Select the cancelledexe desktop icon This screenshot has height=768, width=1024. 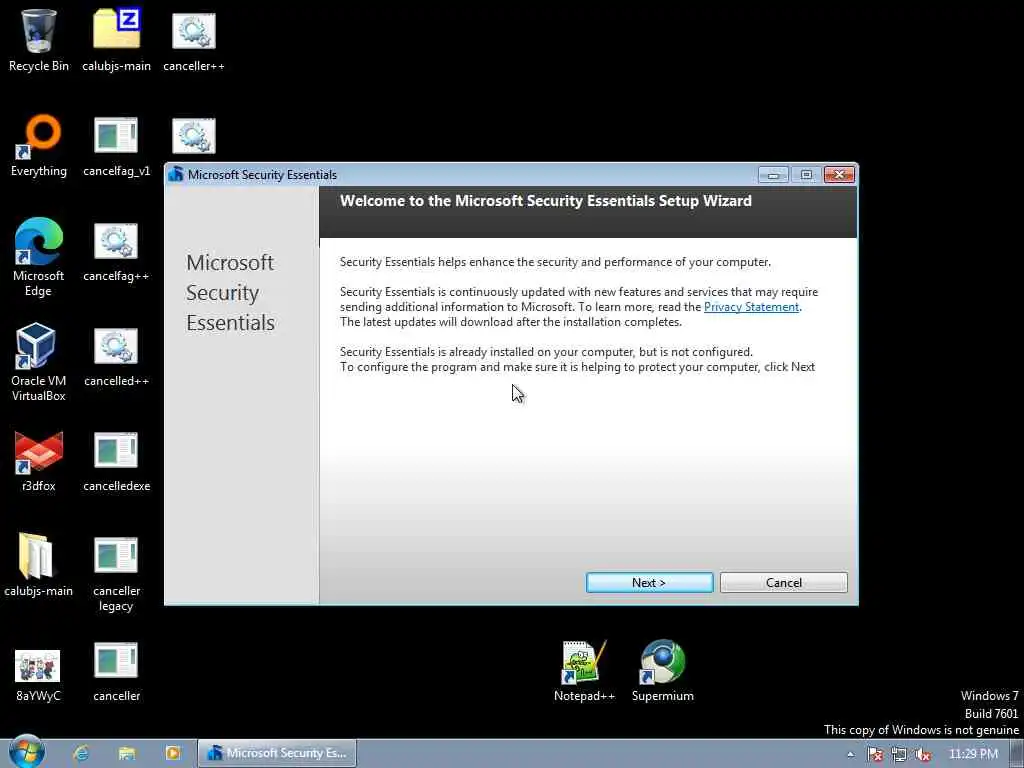click(x=116, y=460)
